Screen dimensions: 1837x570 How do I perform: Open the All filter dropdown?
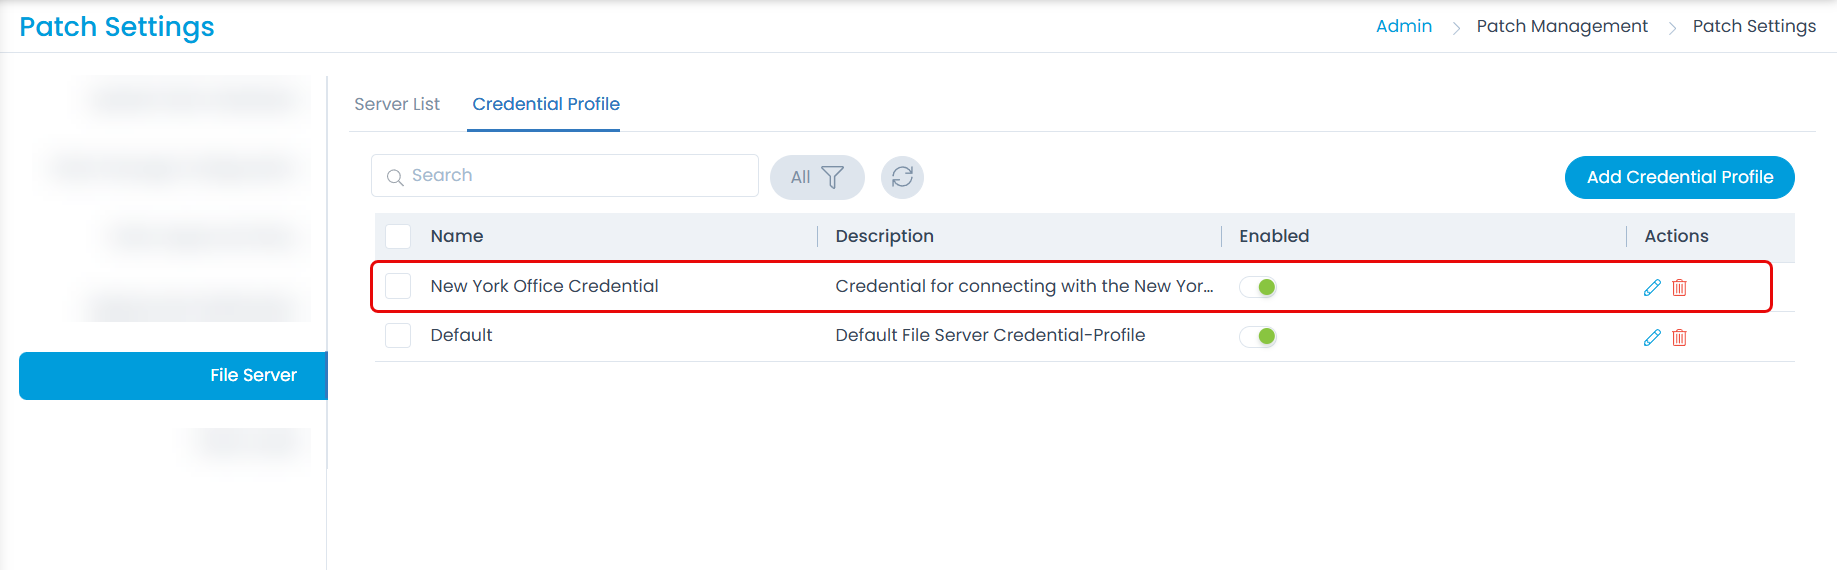817,177
